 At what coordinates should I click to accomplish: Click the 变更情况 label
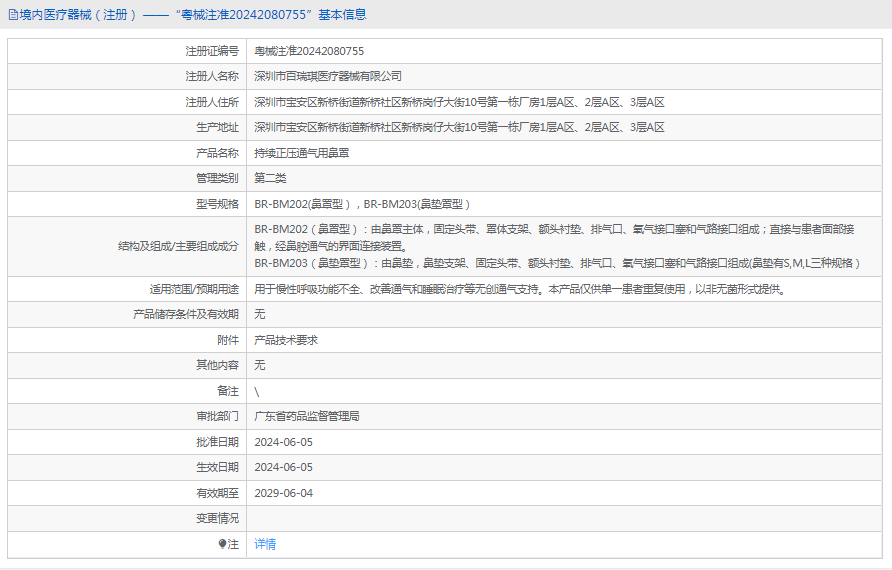point(217,518)
